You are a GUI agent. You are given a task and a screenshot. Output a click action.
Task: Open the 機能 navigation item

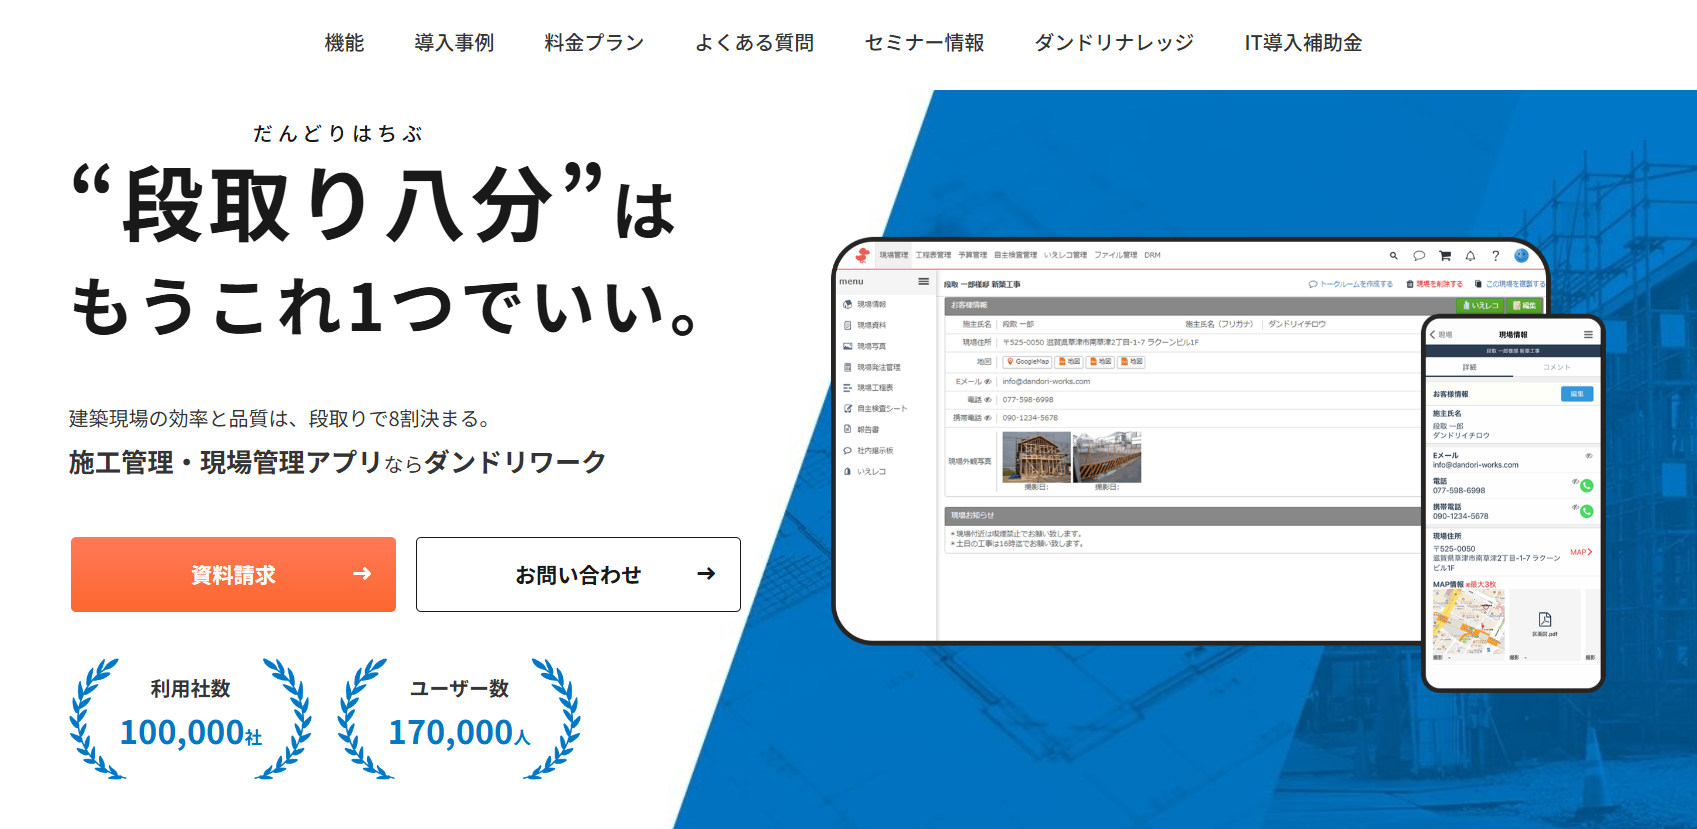point(344,43)
